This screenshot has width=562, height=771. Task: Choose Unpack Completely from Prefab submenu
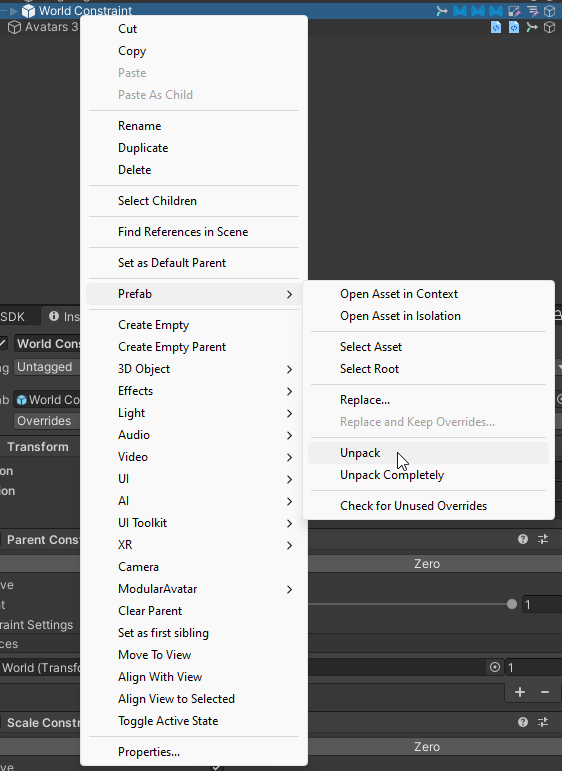pos(392,475)
